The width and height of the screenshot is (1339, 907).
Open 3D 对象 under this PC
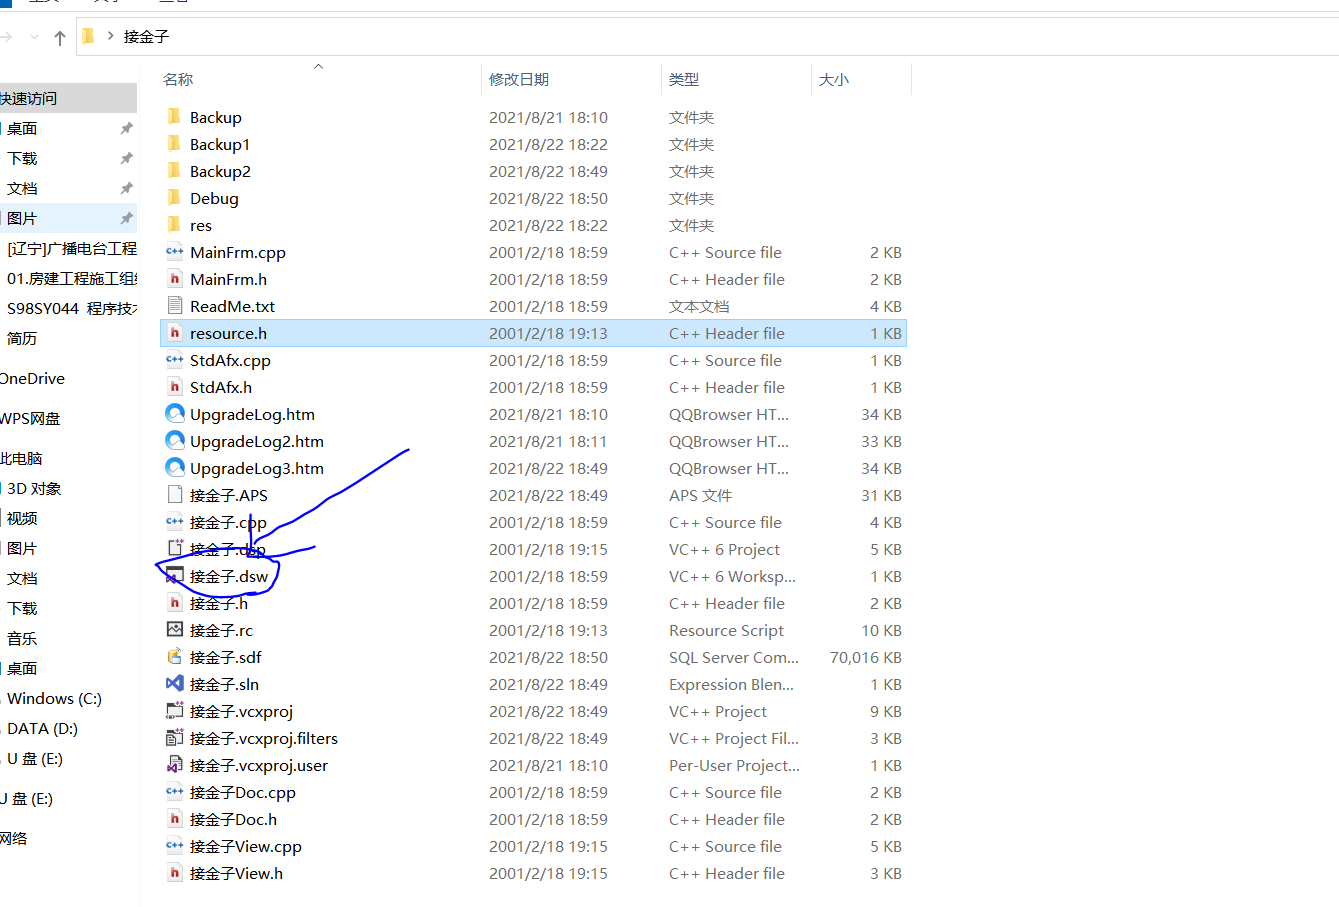point(34,488)
